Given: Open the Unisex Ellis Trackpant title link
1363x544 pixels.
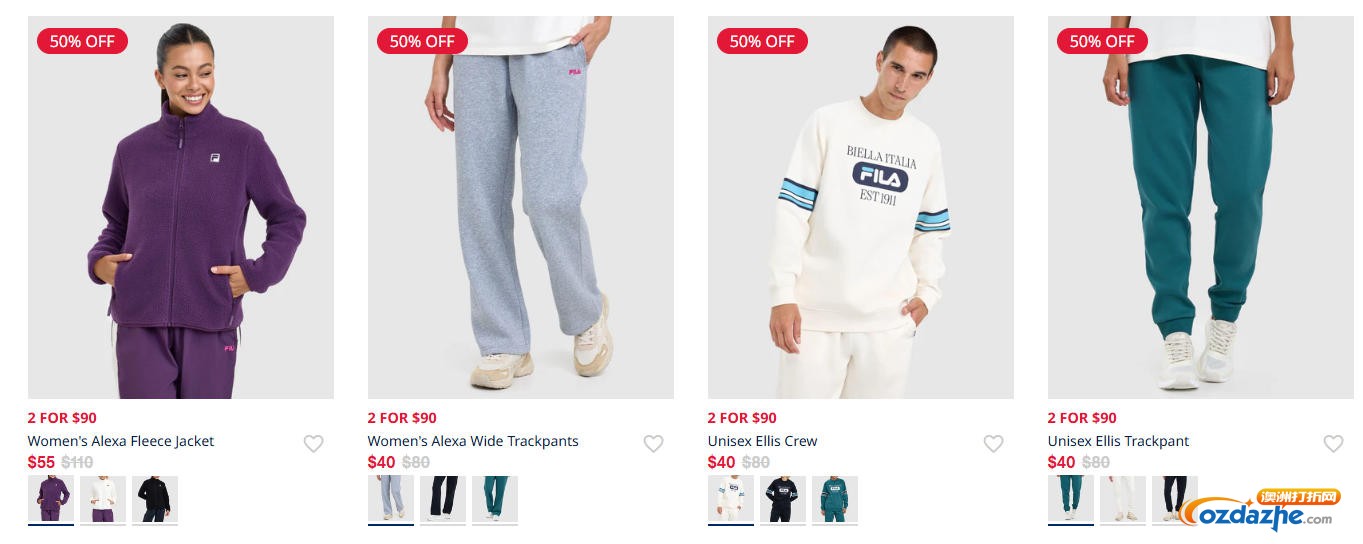Looking at the screenshot, I should tap(1119, 441).
